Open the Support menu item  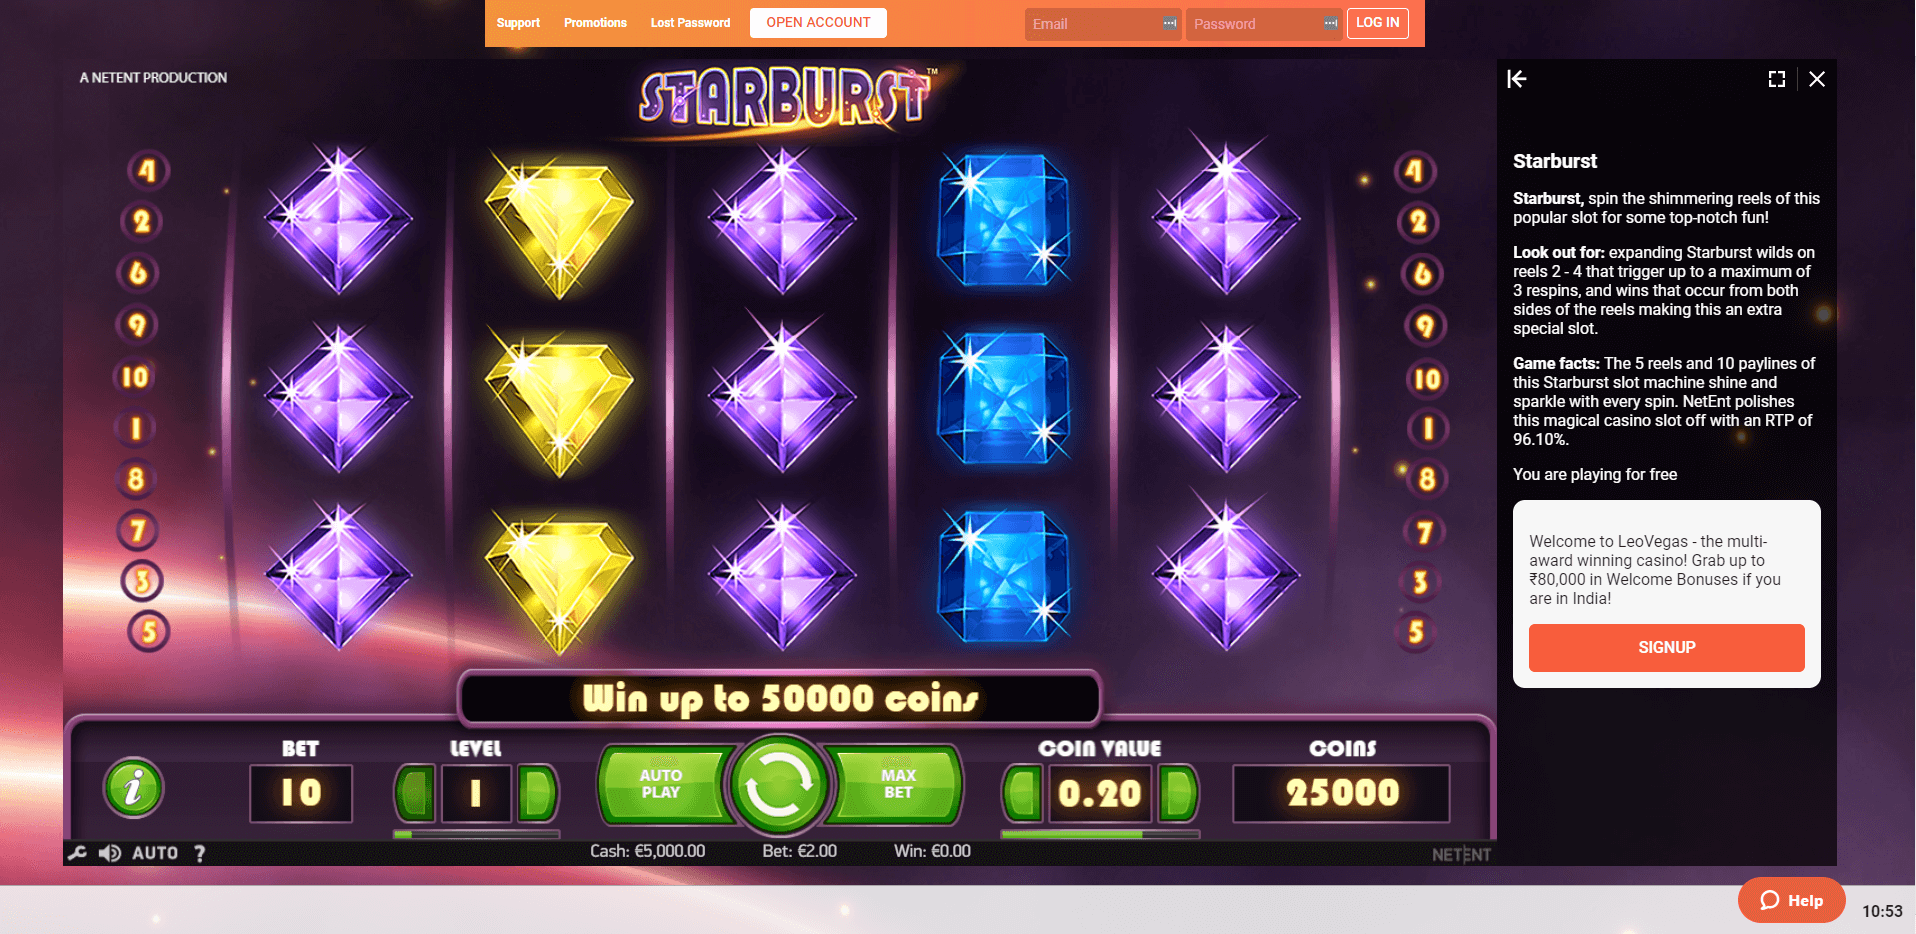pyautogui.click(x=518, y=23)
